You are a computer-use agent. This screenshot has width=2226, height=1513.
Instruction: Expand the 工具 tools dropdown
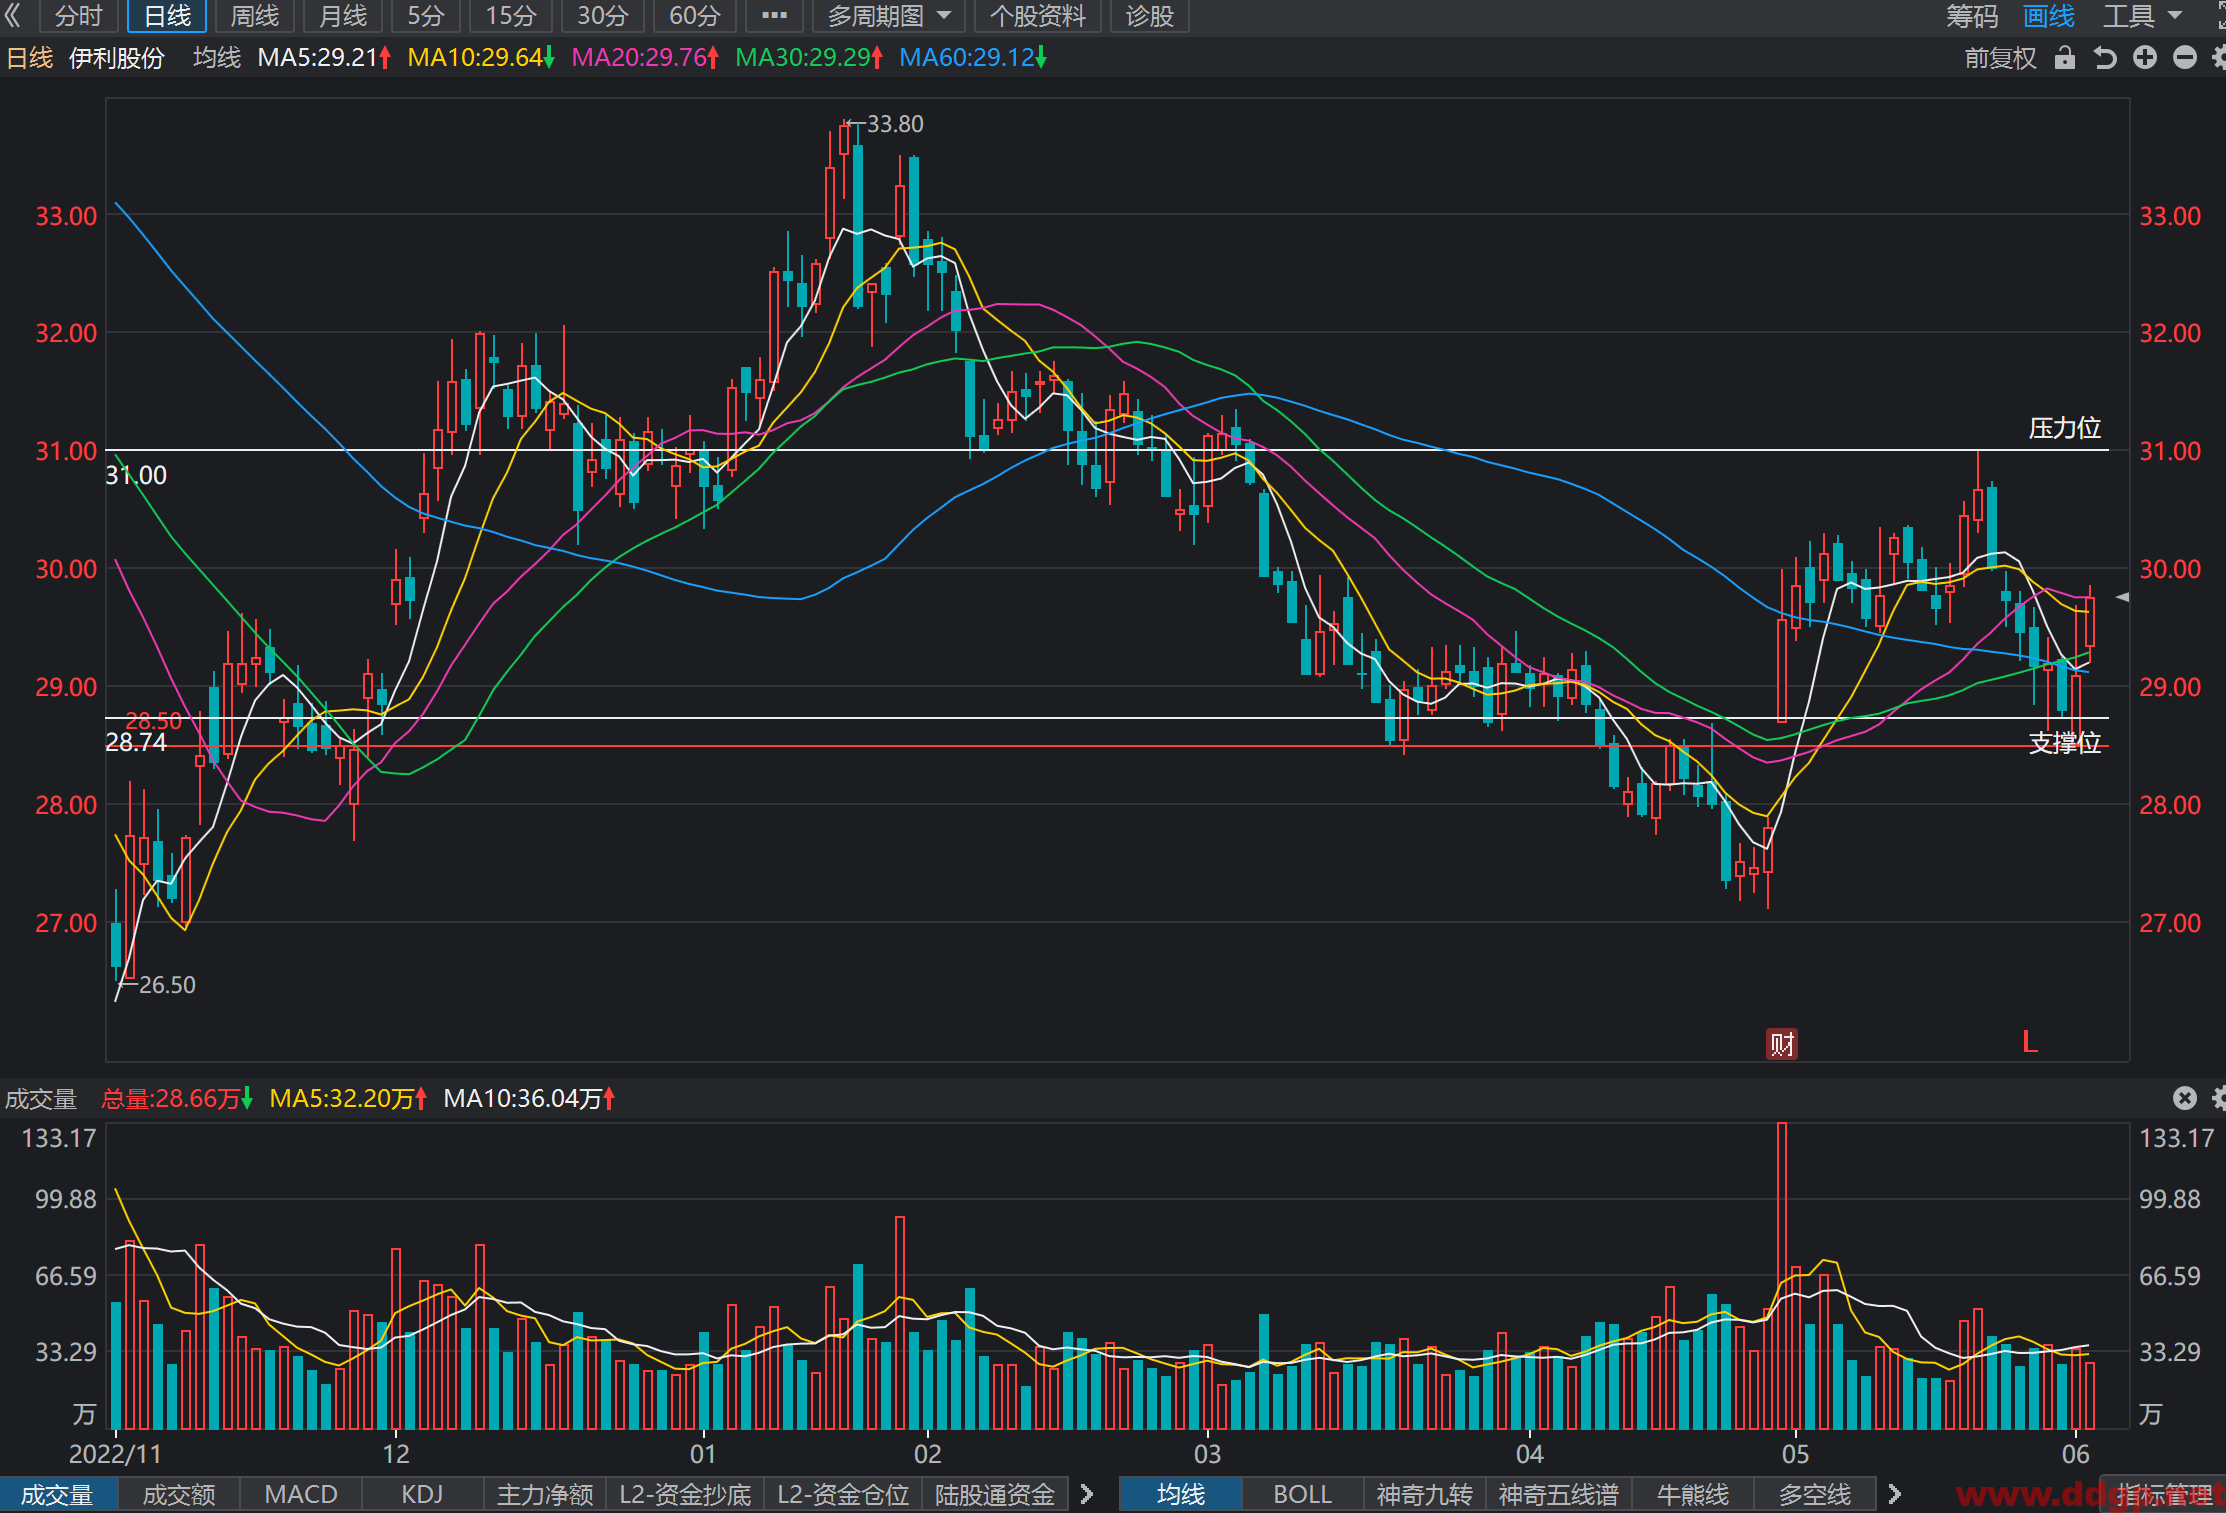click(x=2142, y=16)
